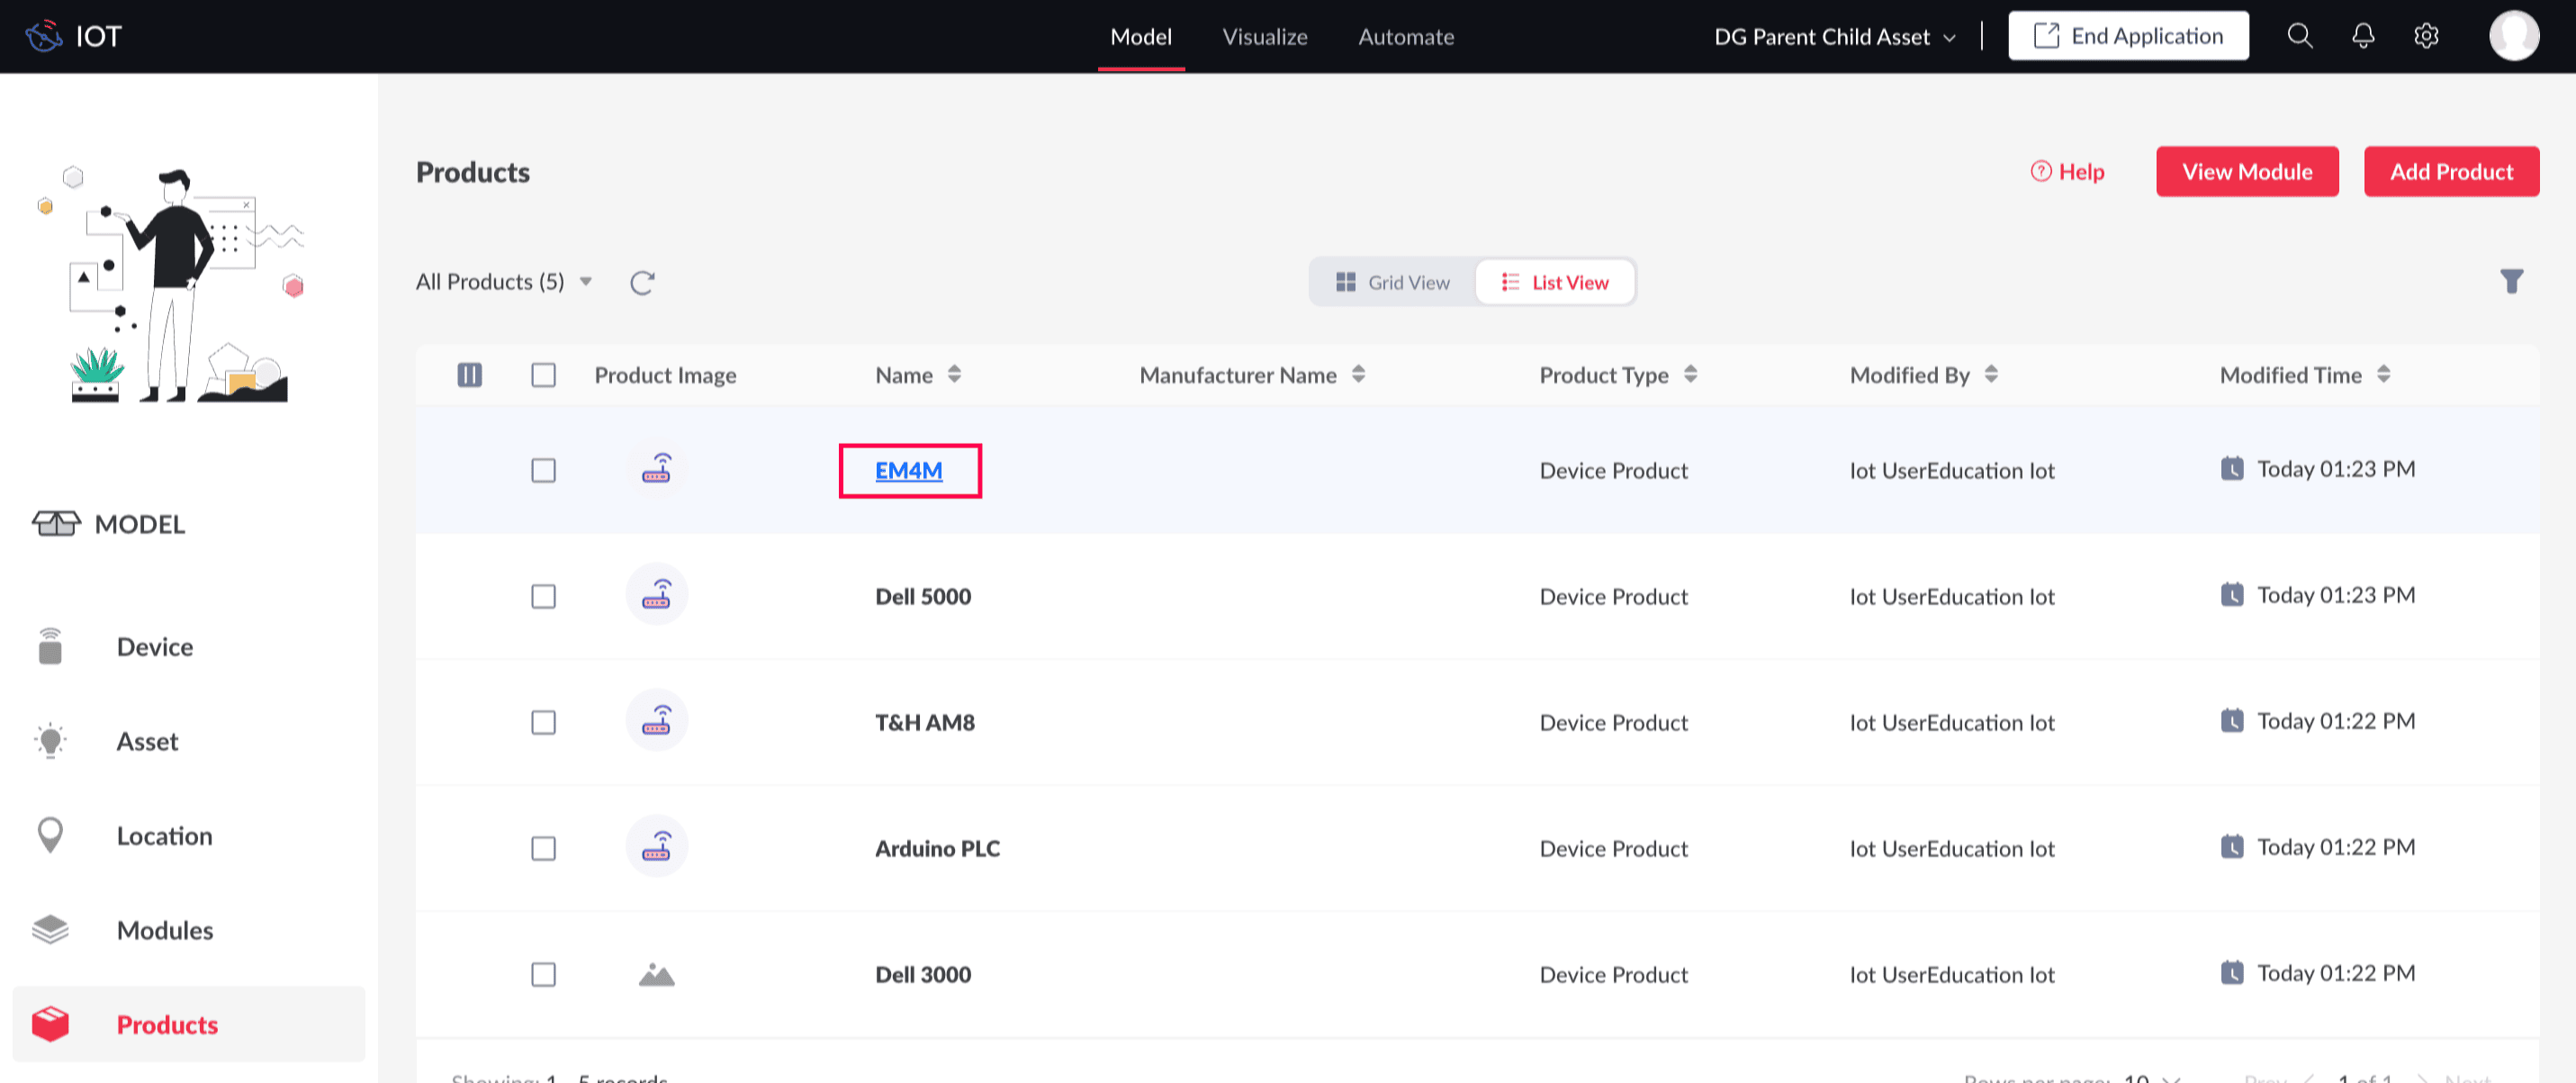The width and height of the screenshot is (2576, 1083).
Task: Click the filter funnel icon
Action: (2511, 282)
